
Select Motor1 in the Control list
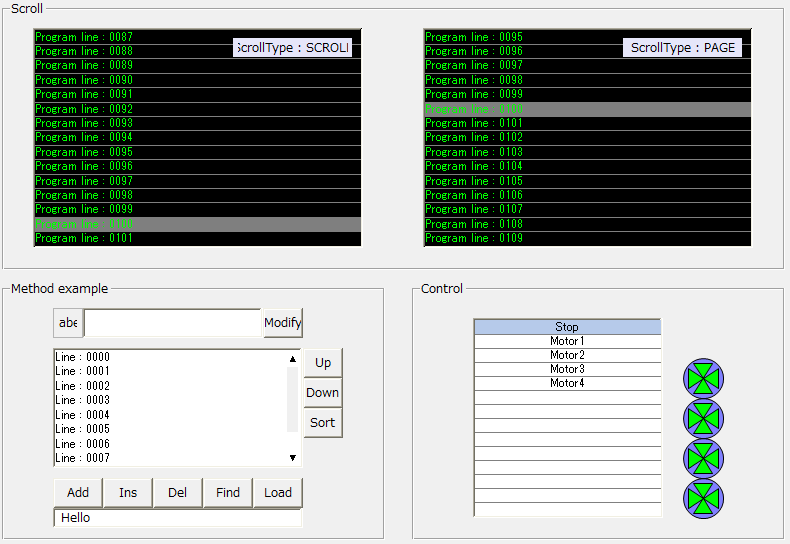567,341
